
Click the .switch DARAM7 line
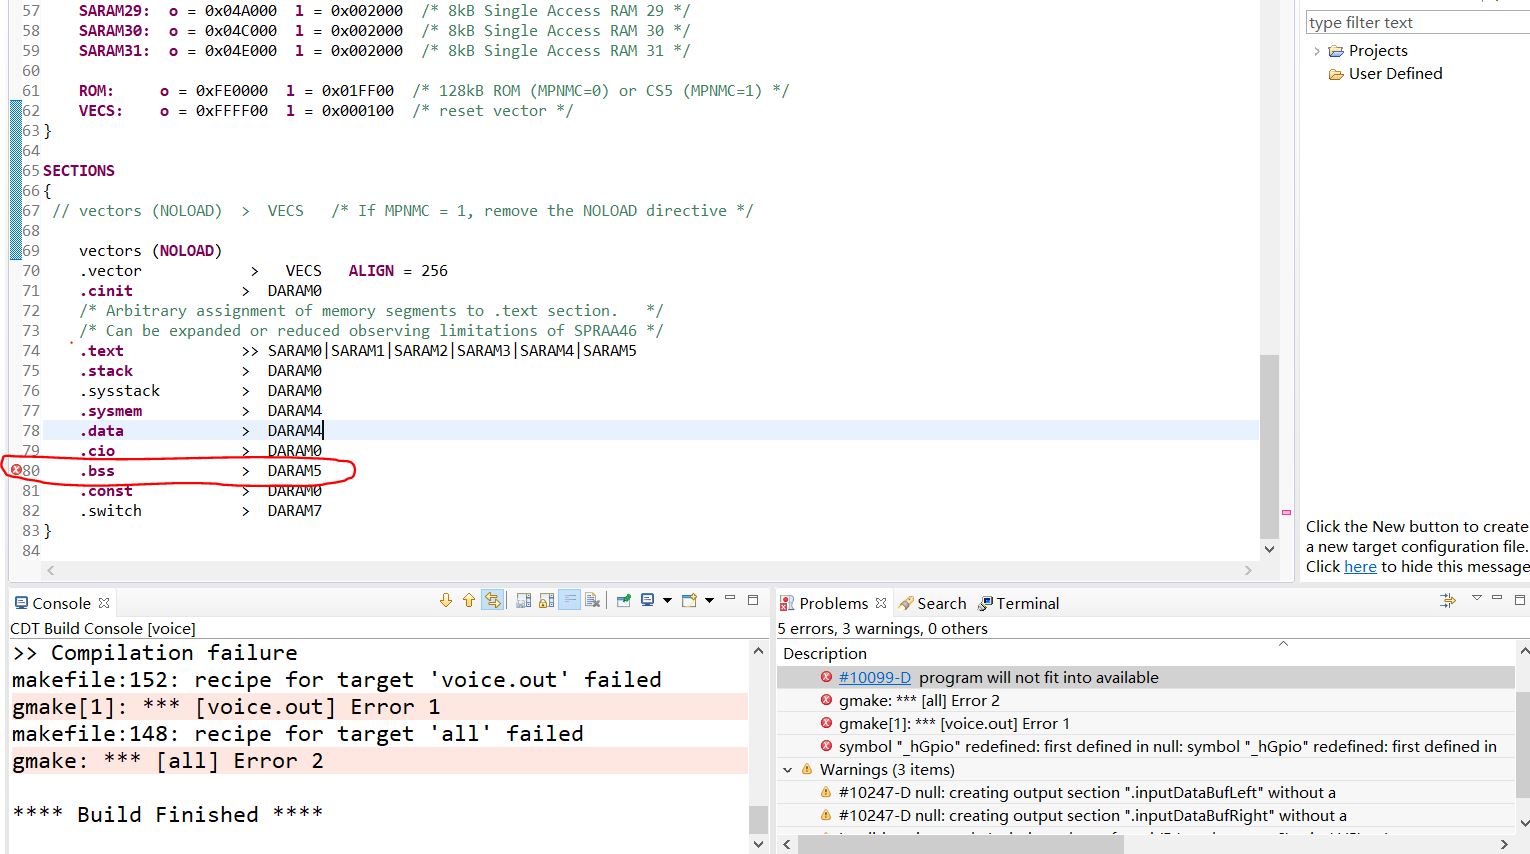click(200, 511)
